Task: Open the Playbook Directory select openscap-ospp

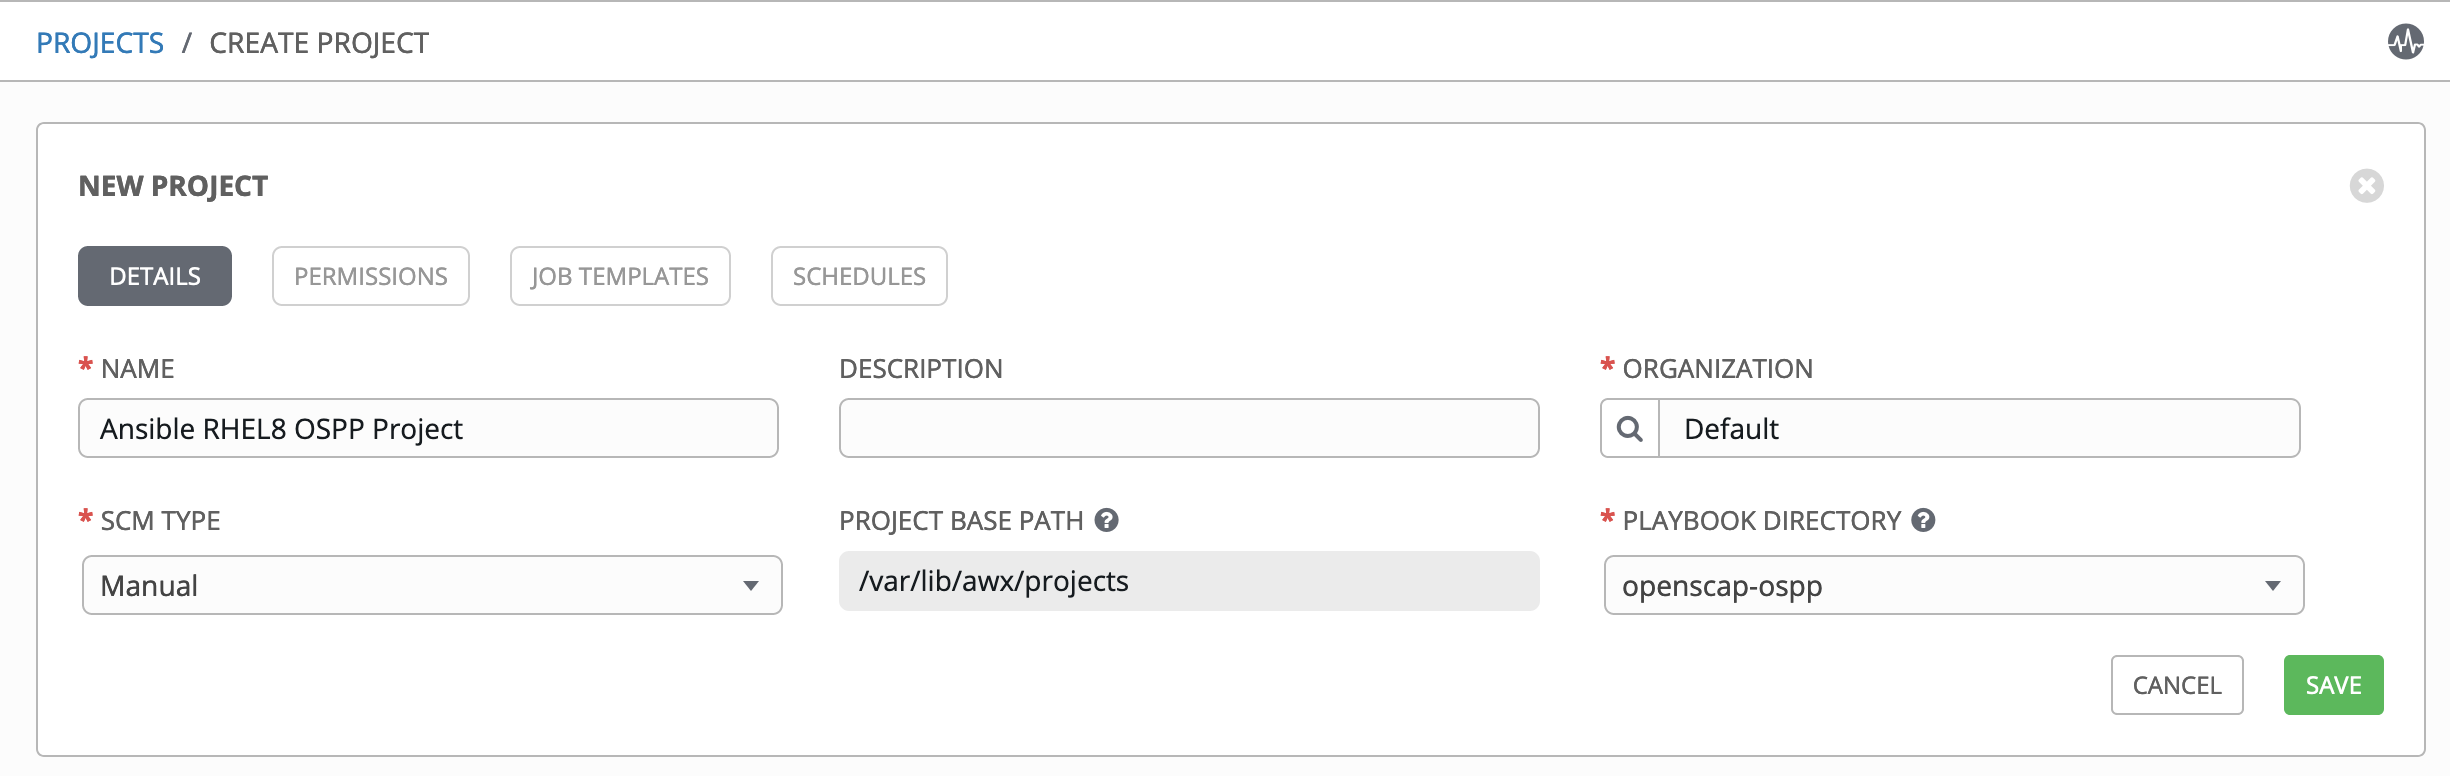Action: 1954,585
